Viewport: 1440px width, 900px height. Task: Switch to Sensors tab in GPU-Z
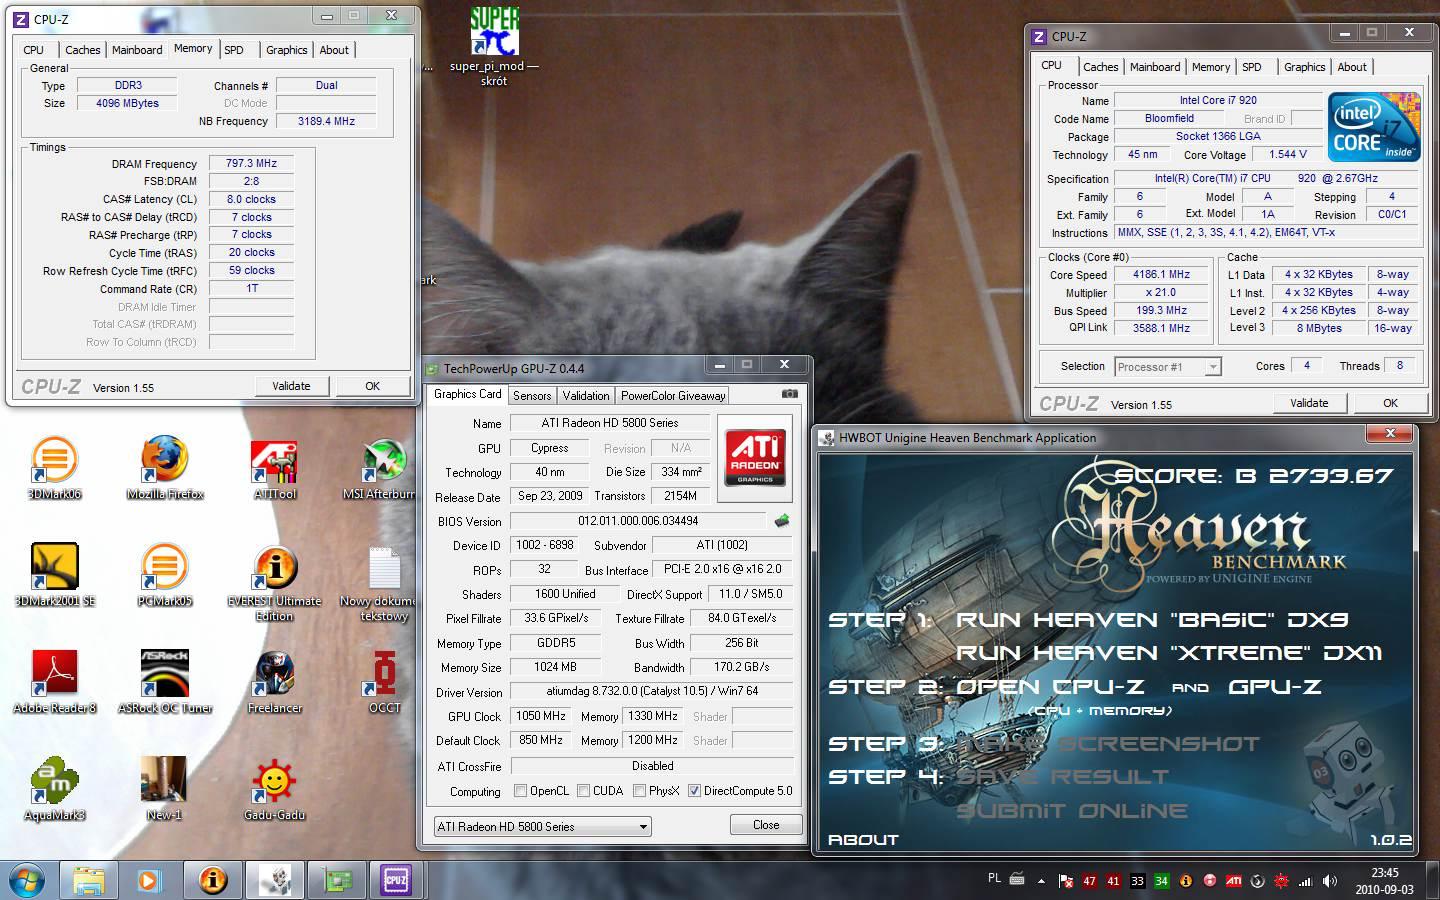(532, 396)
